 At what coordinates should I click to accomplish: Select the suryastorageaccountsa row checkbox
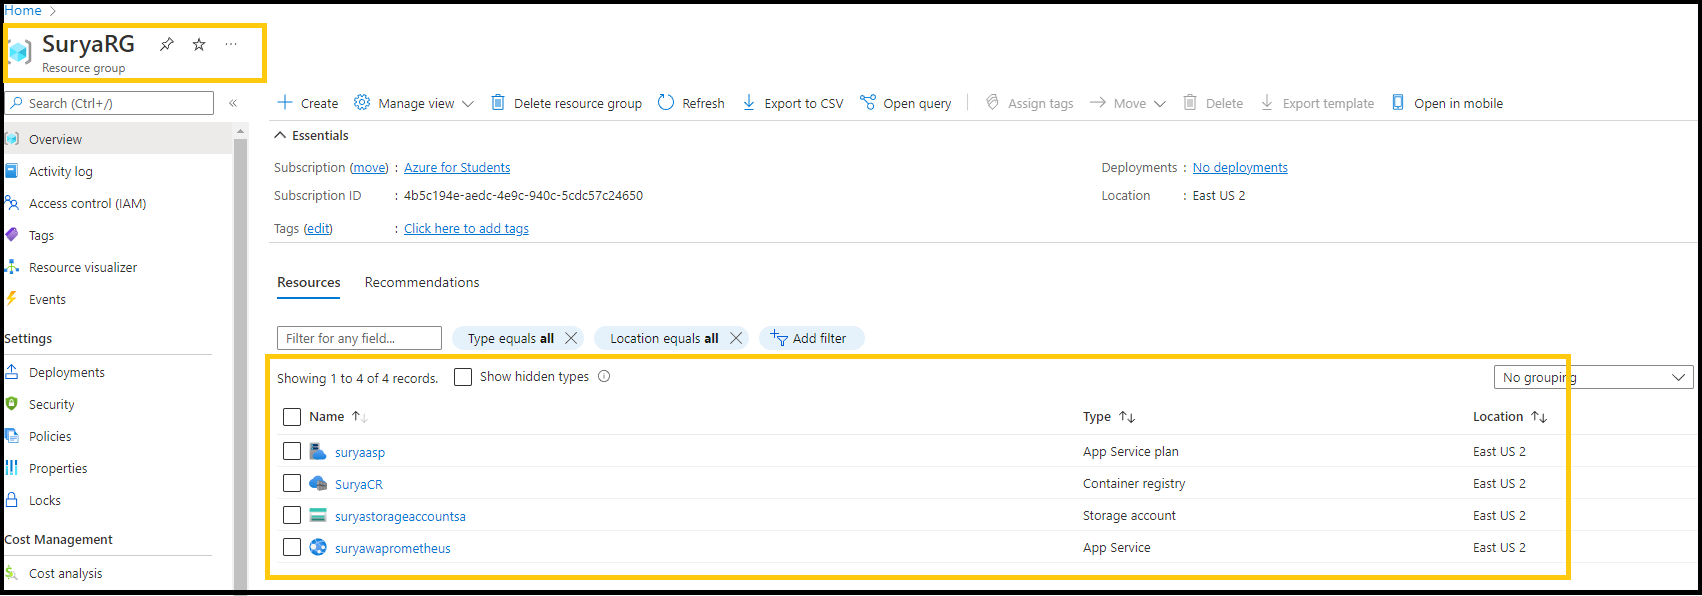(292, 515)
